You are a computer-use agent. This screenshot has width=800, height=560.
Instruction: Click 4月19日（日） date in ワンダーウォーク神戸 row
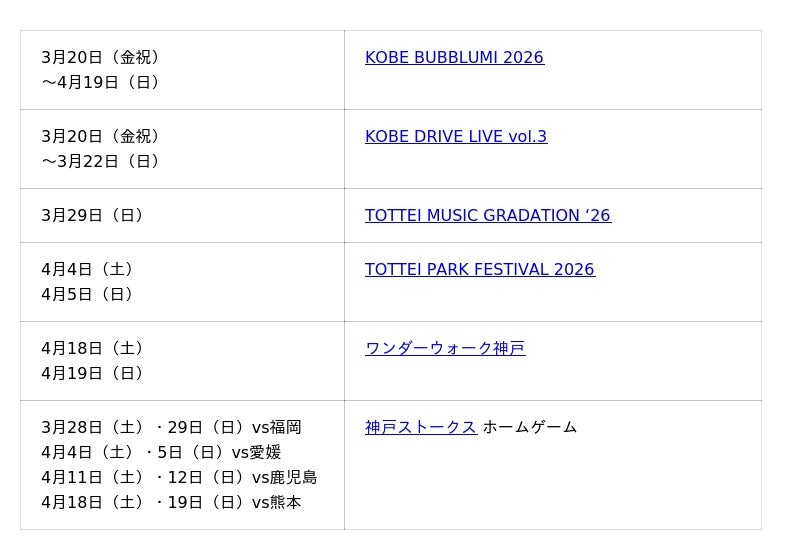92,374
